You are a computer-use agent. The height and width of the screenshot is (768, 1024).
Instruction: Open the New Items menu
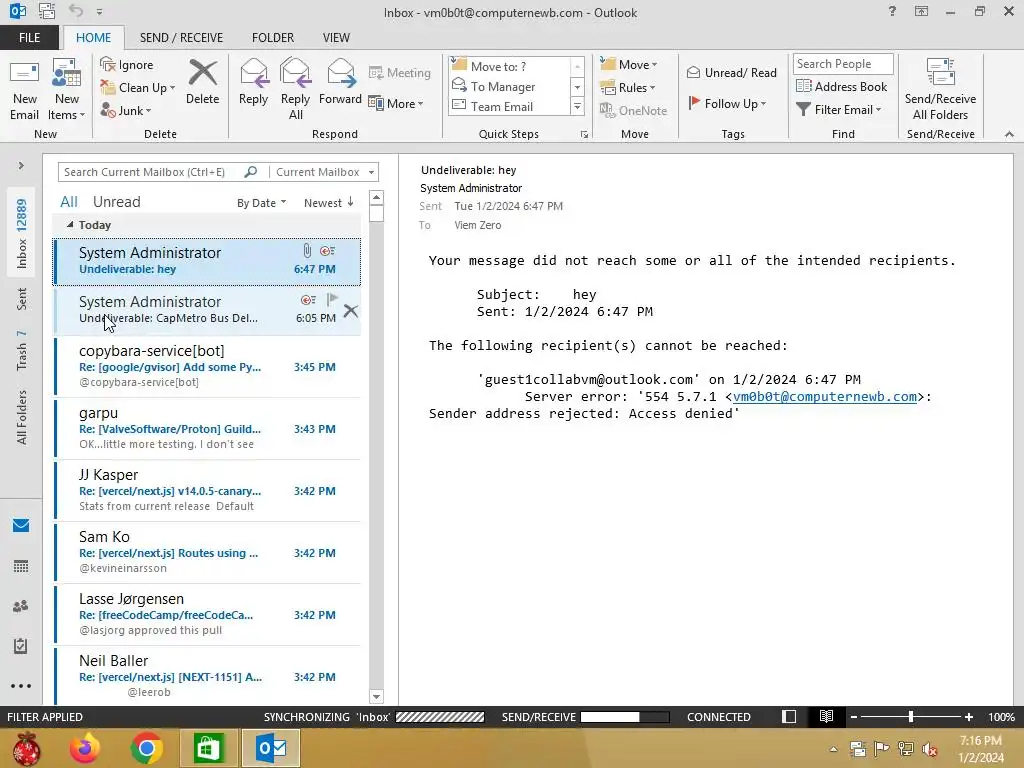(x=67, y=91)
